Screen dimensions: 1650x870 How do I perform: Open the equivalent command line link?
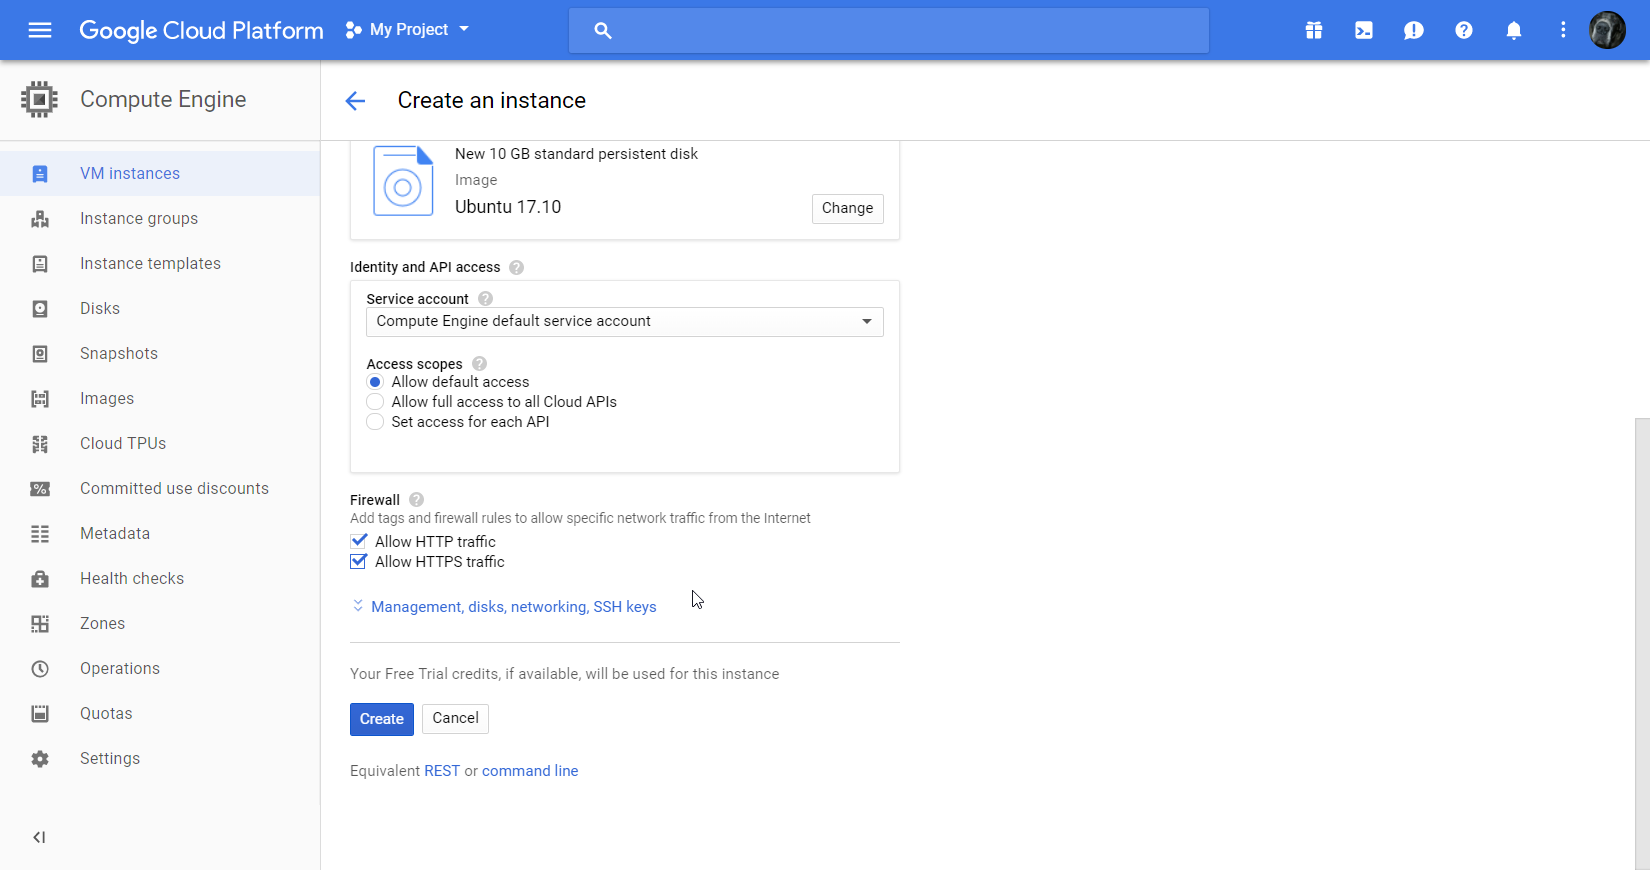click(x=530, y=771)
